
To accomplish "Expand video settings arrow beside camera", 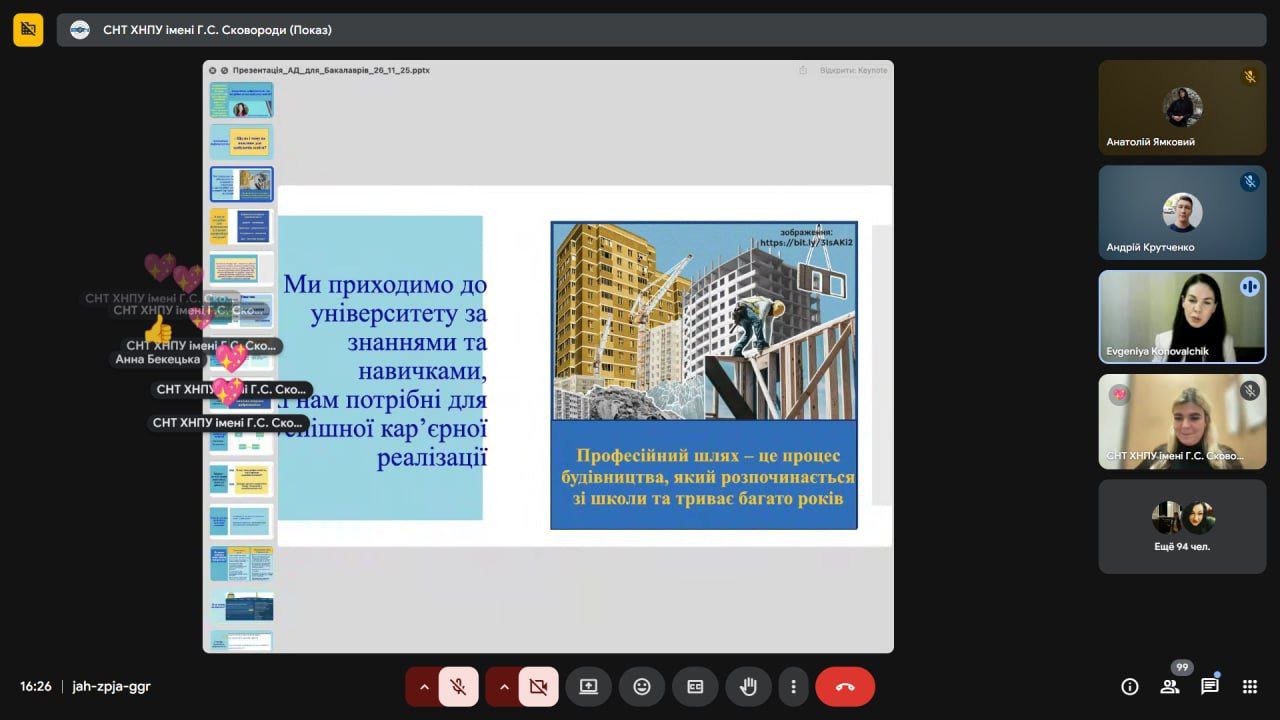I will tap(504, 687).
